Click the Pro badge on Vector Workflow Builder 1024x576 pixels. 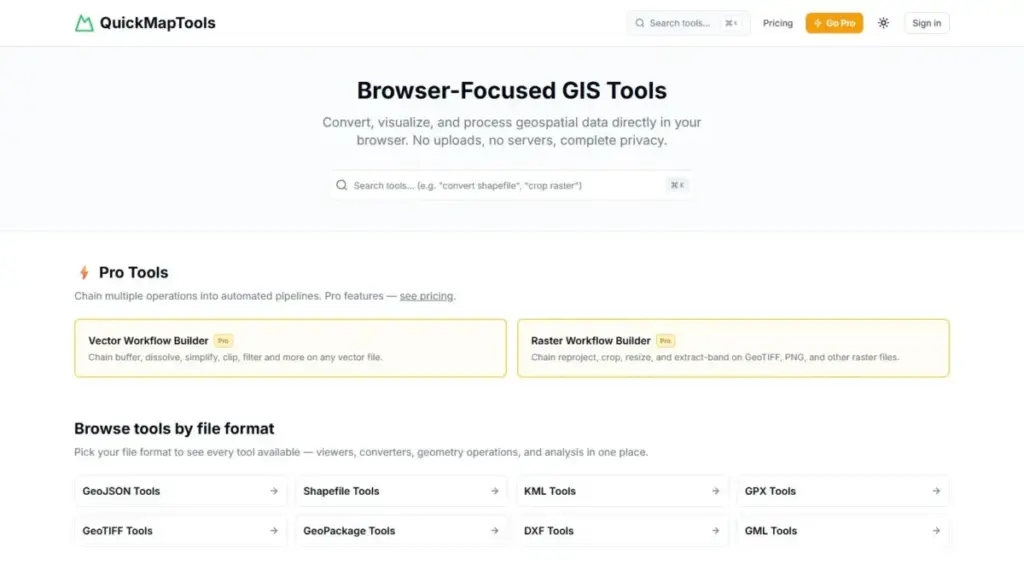point(223,341)
